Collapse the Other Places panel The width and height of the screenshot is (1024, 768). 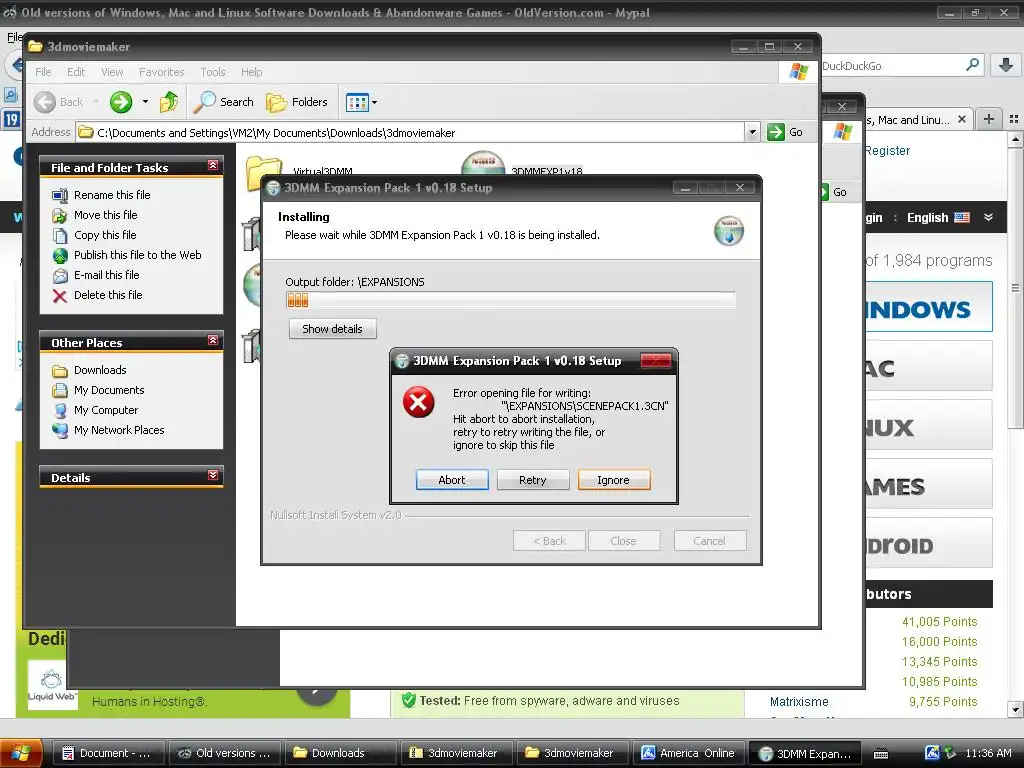point(213,340)
